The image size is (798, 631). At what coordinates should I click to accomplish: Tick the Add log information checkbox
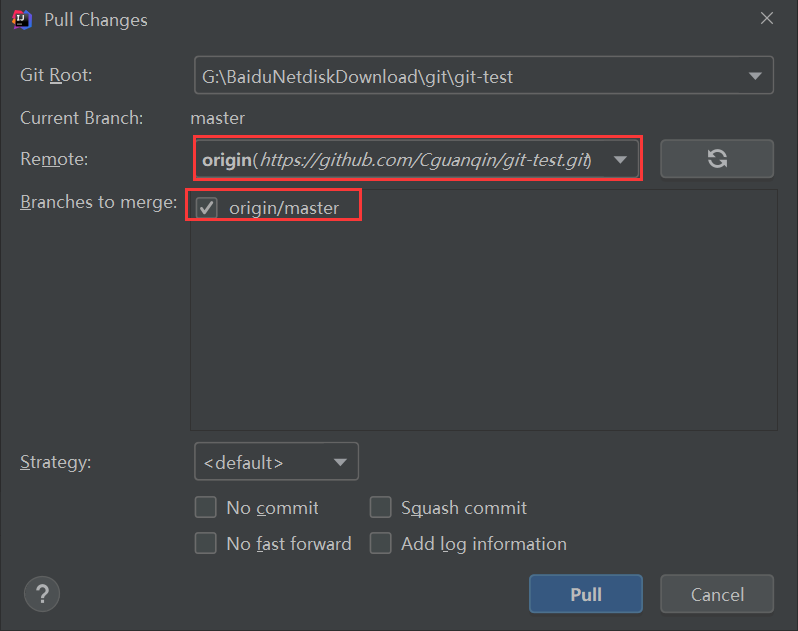pyautogui.click(x=380, y=544)
